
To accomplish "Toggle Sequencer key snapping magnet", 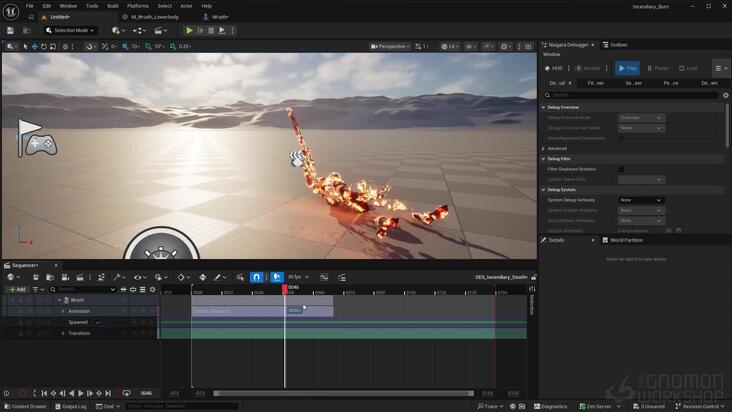I will coord(256,277).
